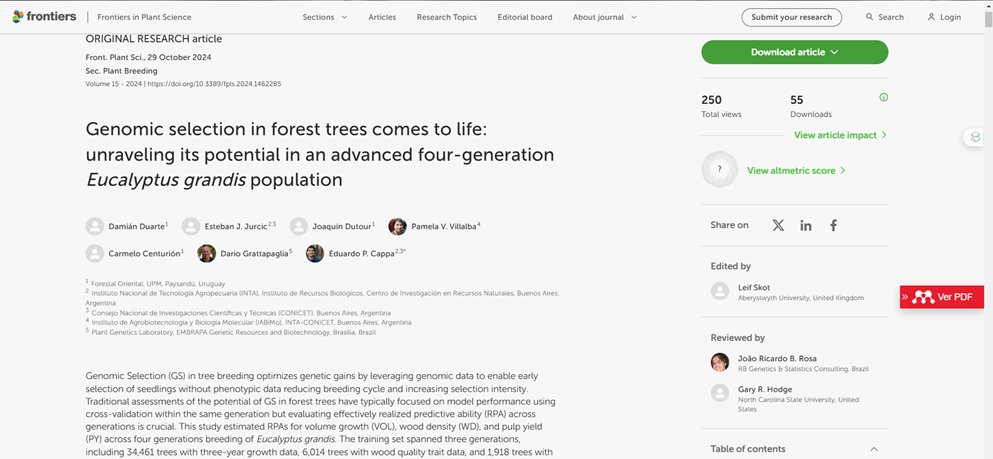This screenshot has width=993, height=459.
Task: Click the scrollbar up arrow
Action: point(988,5)
